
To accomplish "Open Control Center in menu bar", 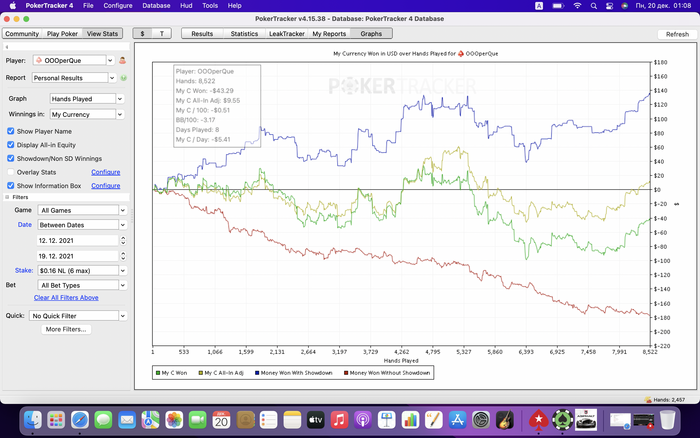I will pyautogui.click(x=609, y=6).
